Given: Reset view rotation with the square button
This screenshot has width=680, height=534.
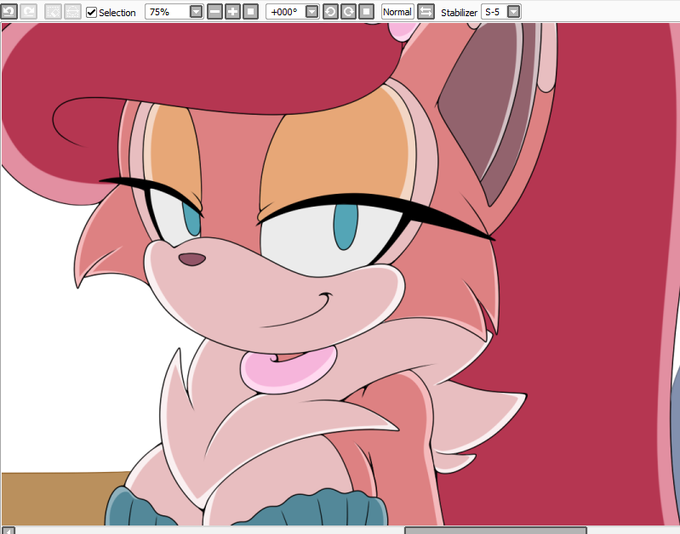Looking at the screenshot, I should click(366, 12).
